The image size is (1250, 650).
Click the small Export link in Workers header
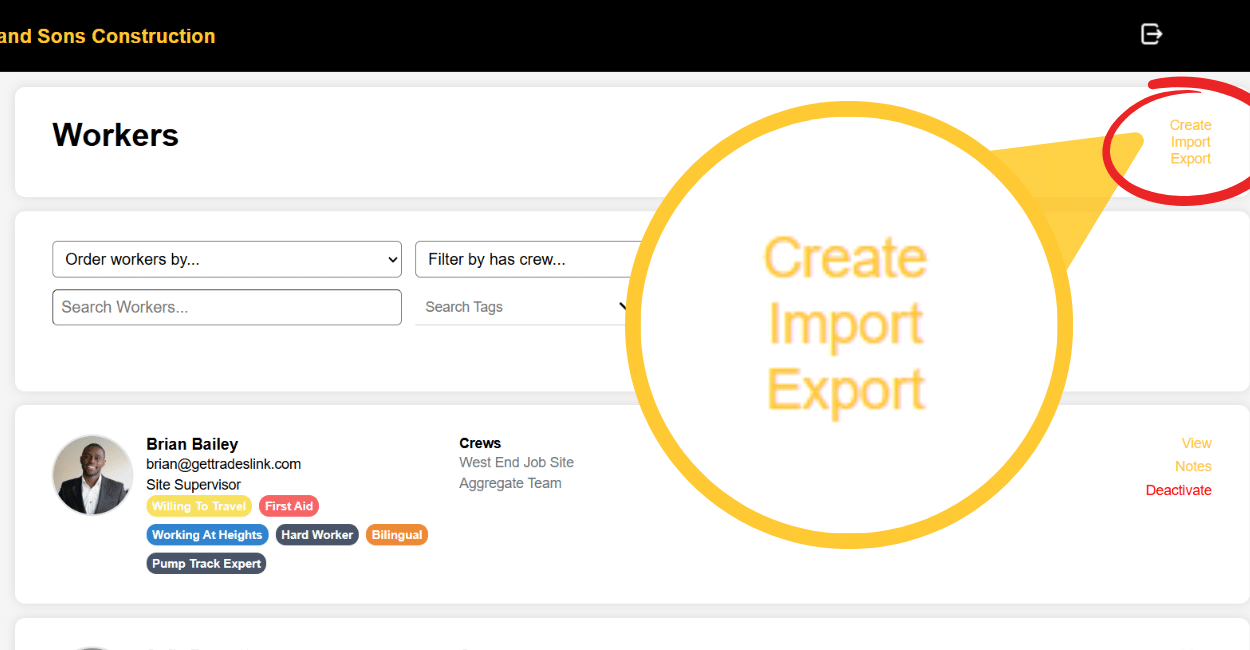pyautogui.click(x=1191, y=159)
